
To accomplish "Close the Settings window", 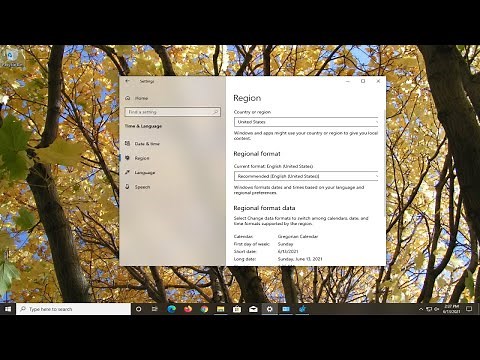I will [378, 81].
